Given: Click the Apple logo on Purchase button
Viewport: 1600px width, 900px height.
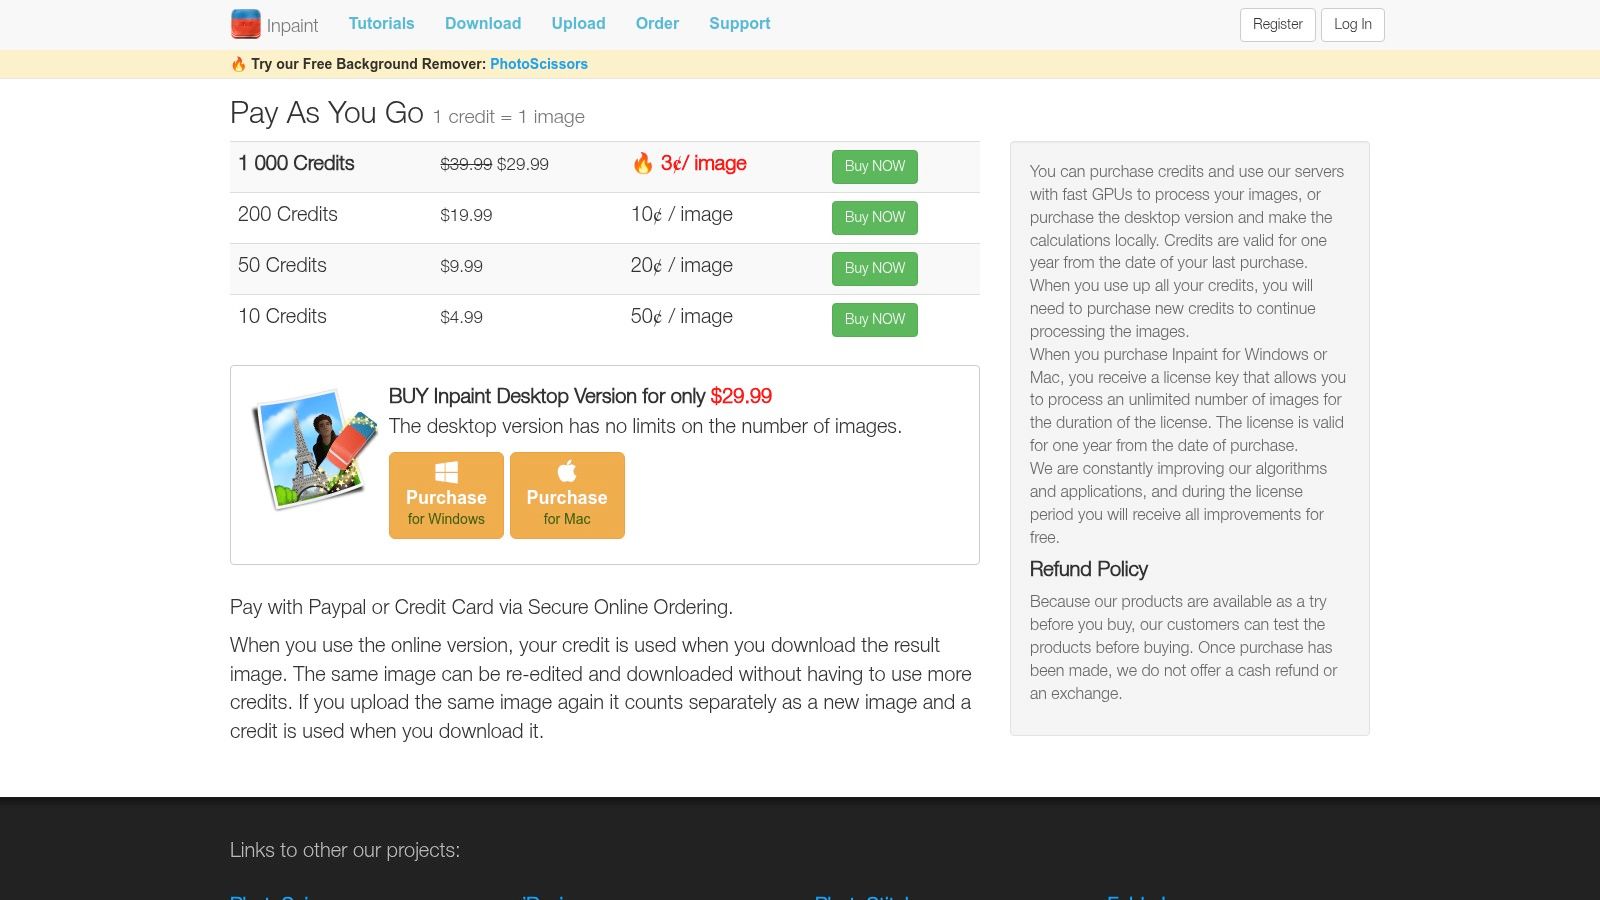Looking at the screenshot, I should [567, 471].
